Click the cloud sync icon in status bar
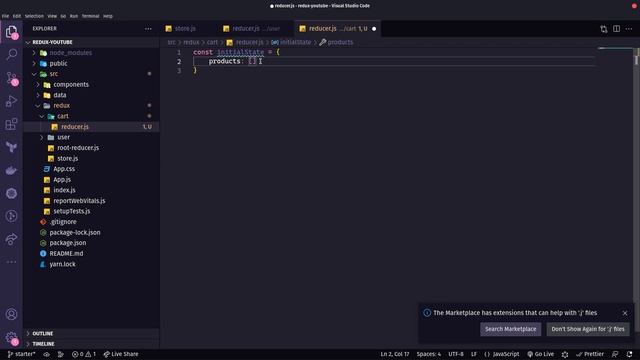Image resolution: width=640 pixels, height=360 pixels. pos(47,354)
